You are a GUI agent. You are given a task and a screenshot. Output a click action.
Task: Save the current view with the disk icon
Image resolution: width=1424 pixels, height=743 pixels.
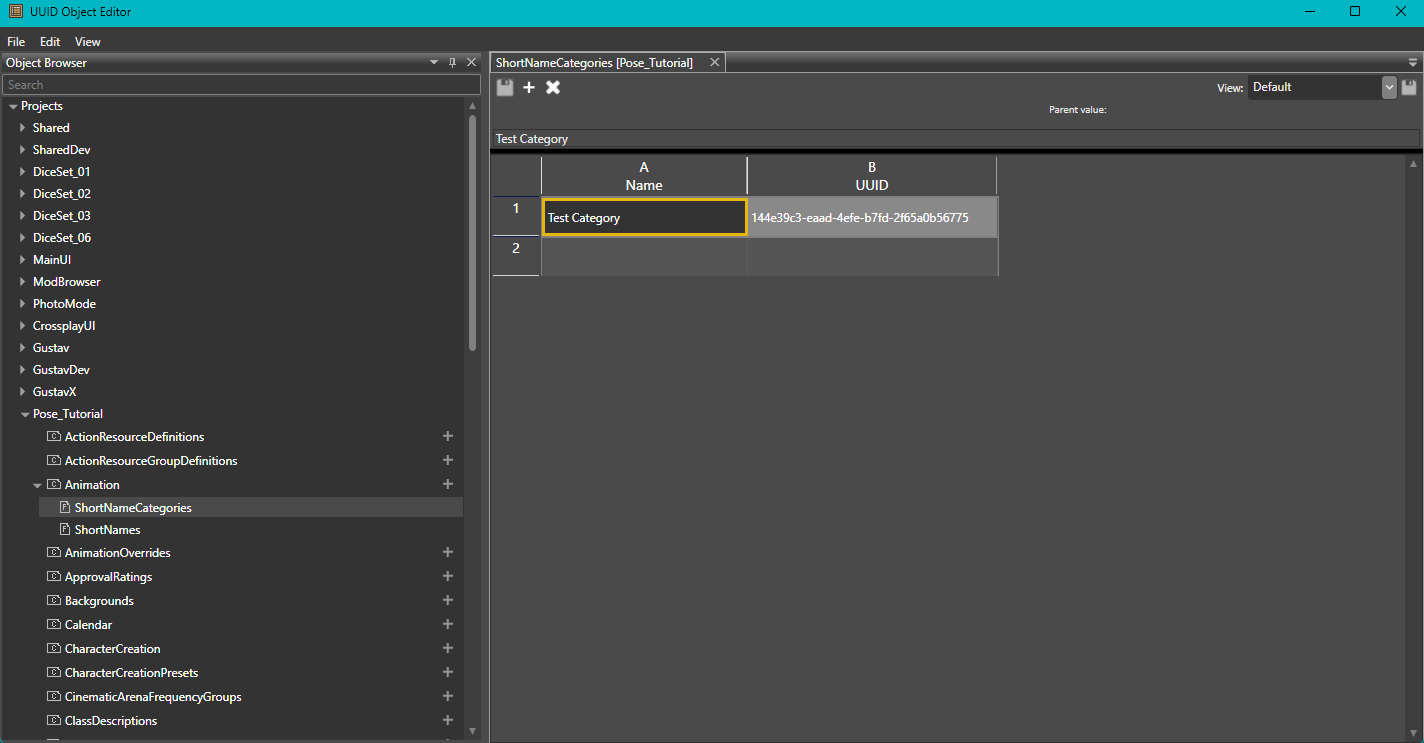point(1410,87)
